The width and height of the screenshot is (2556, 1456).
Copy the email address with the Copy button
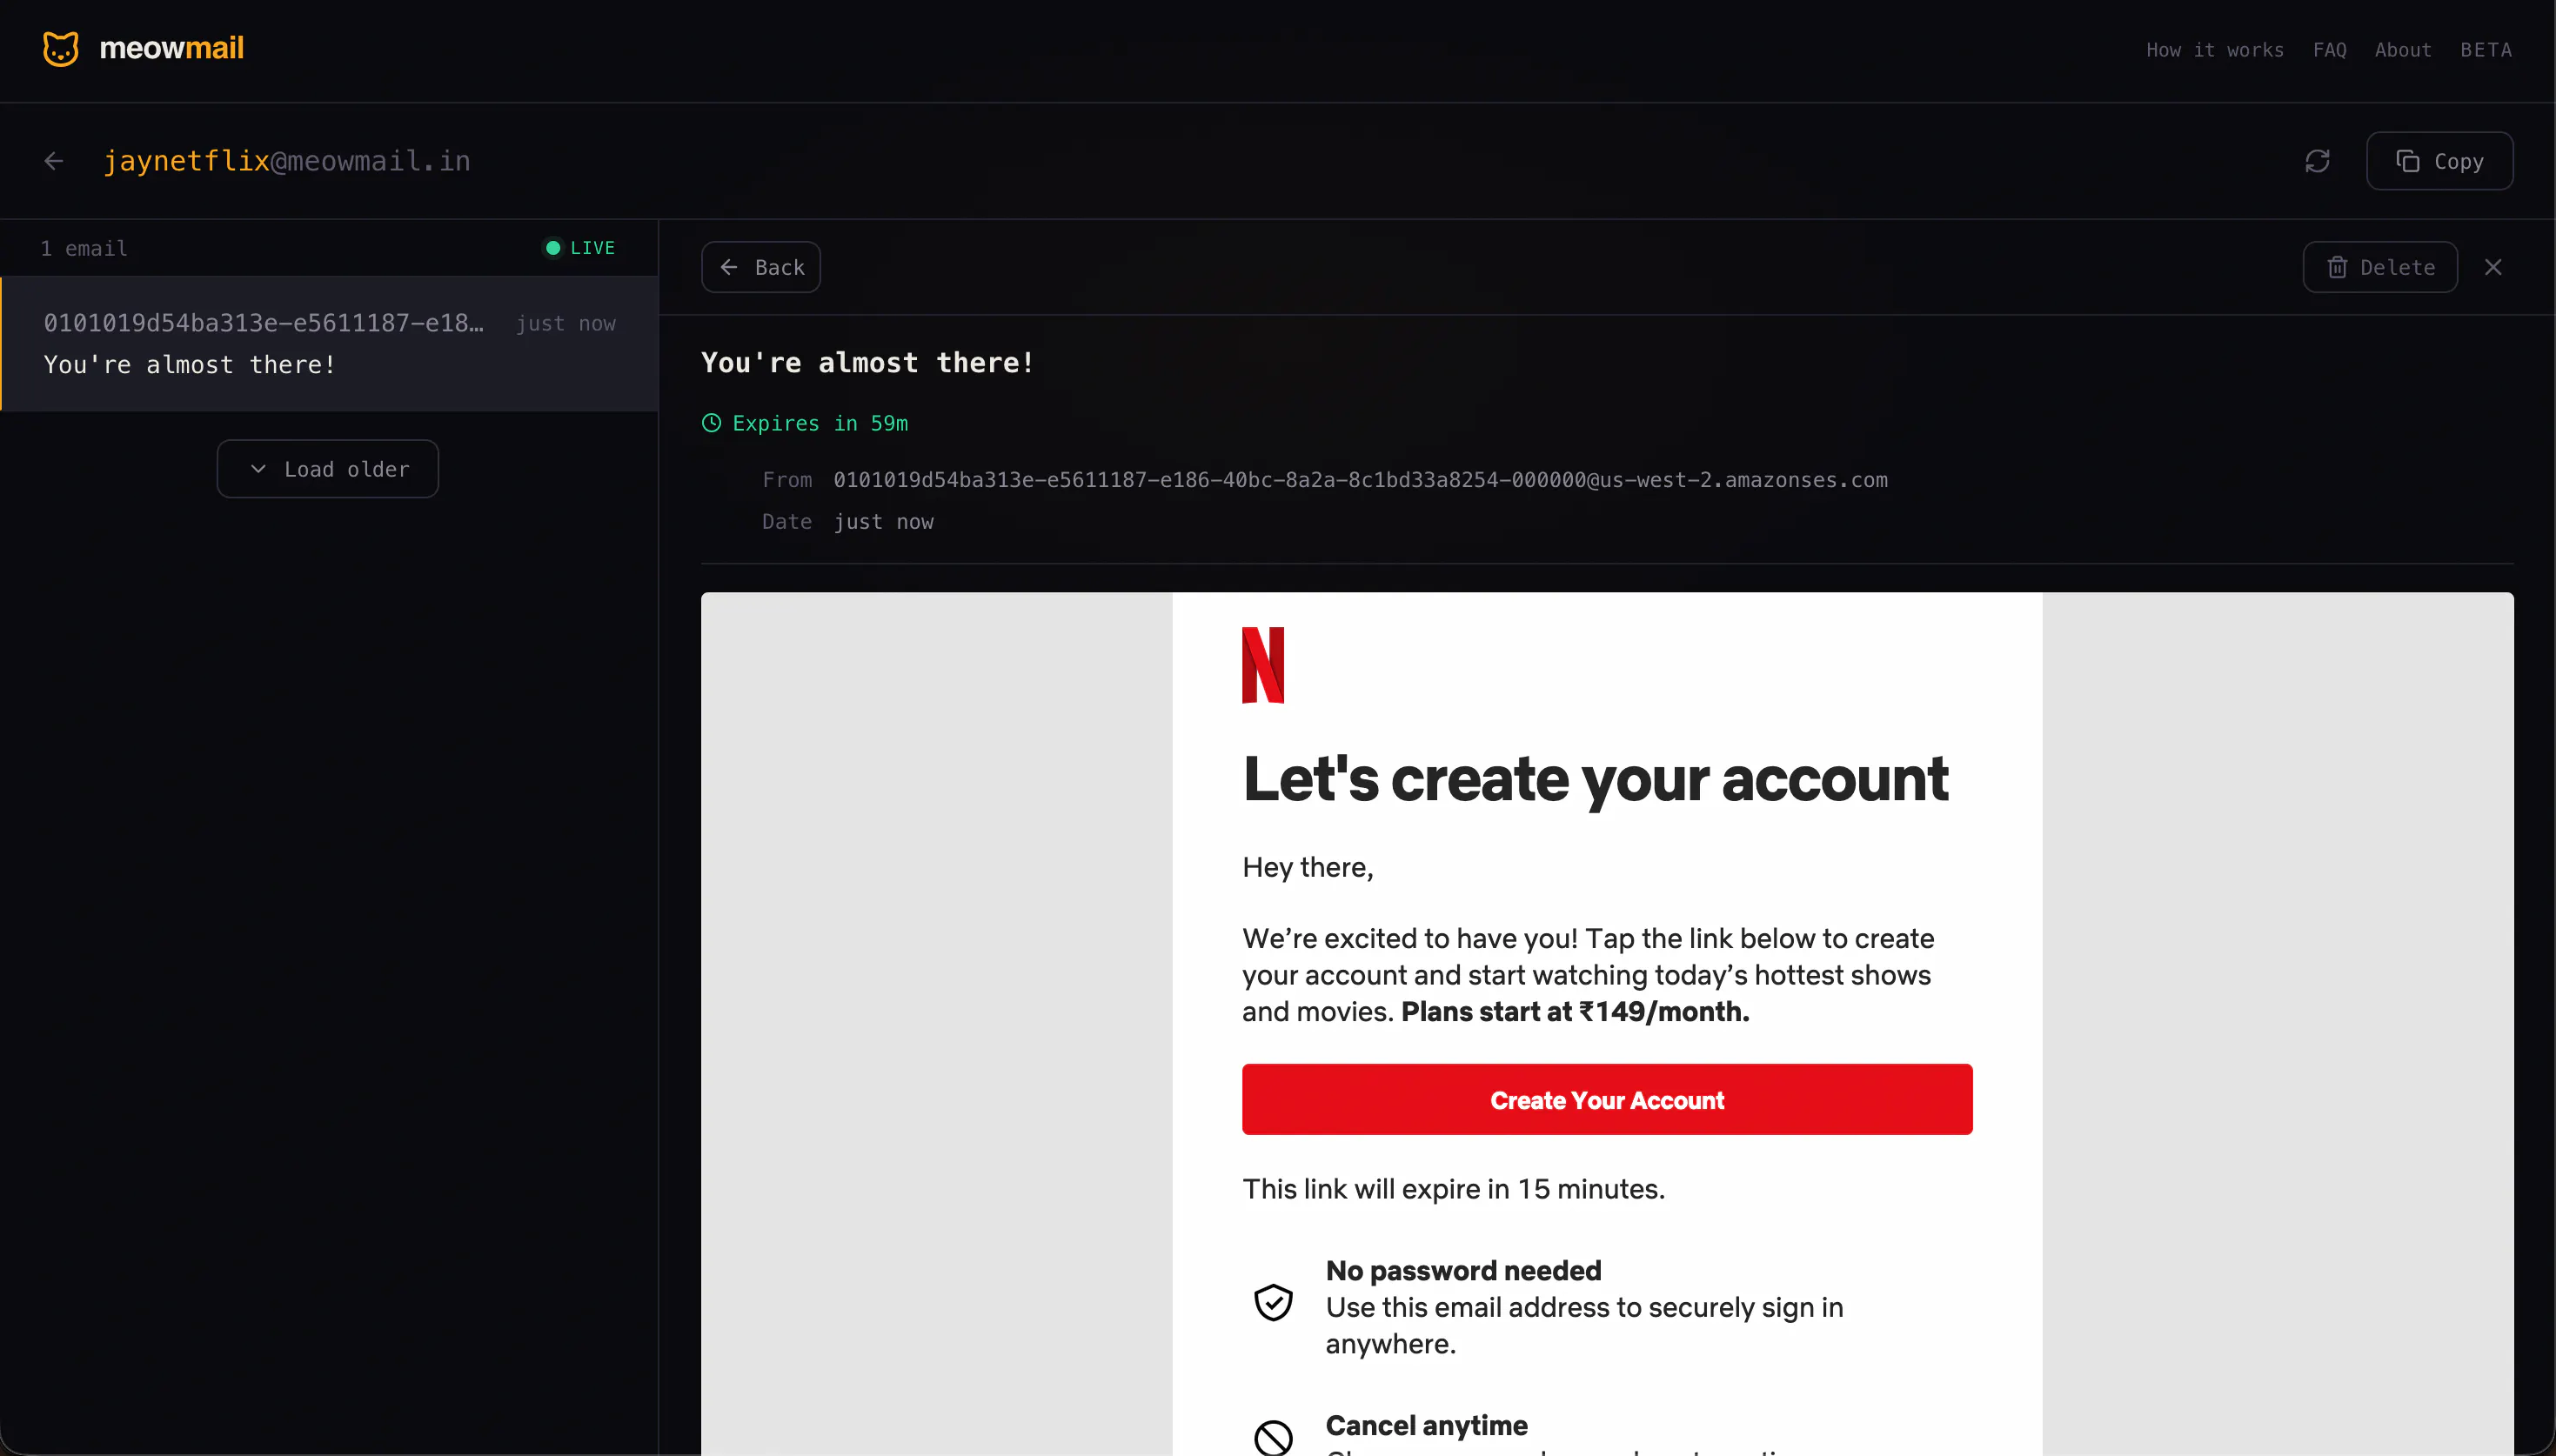pyautogui.click(x=2439, y=161)
